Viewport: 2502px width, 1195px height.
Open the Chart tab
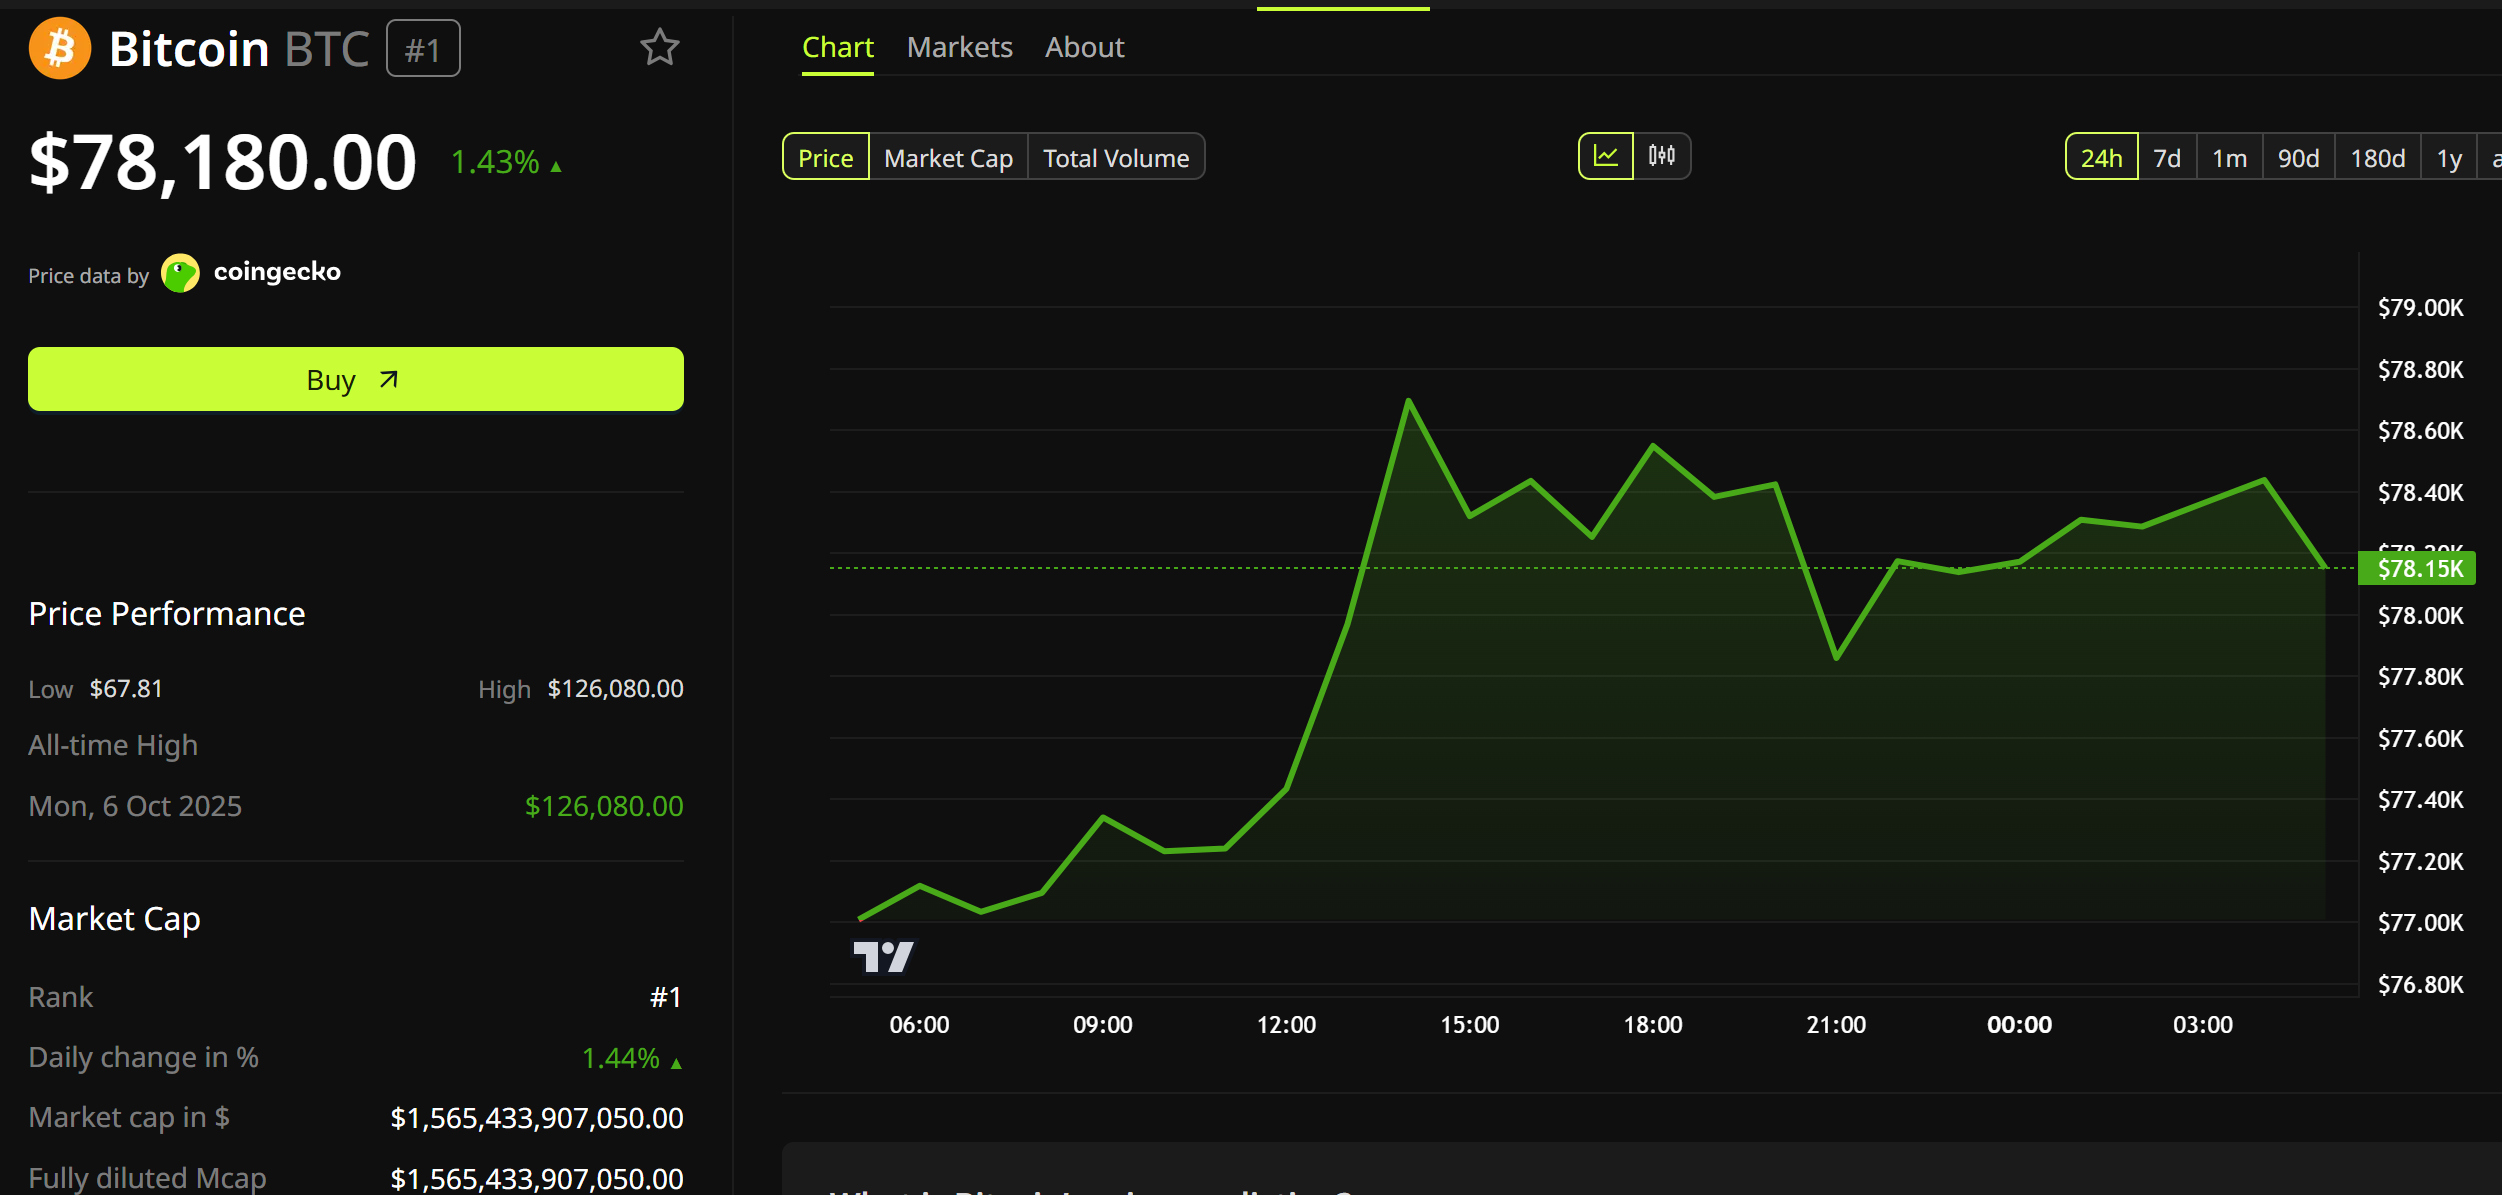point(838,47)
